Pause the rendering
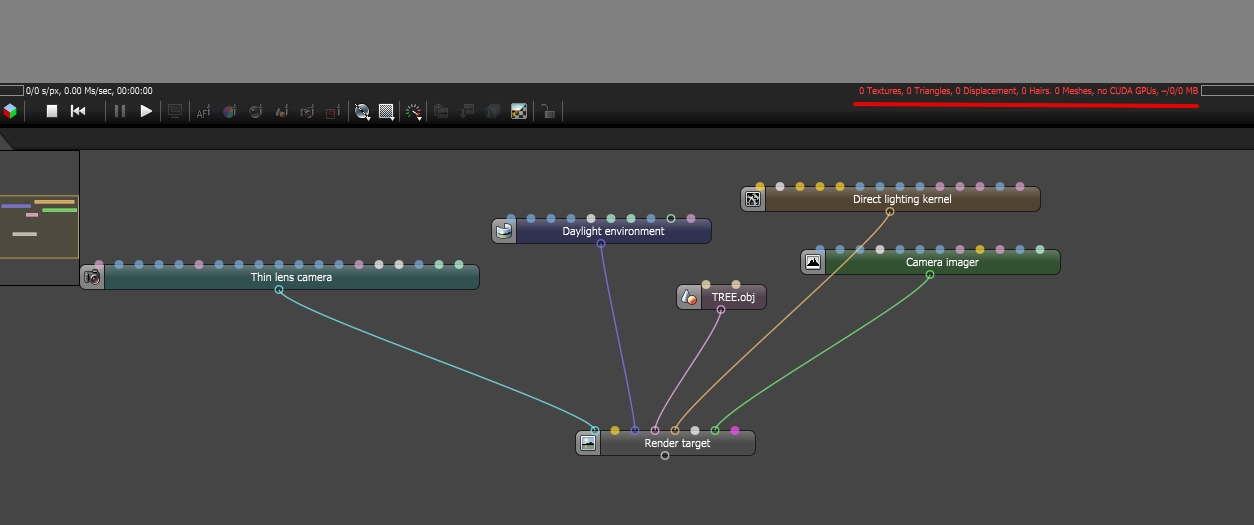1254x525 pixels. [120, 111]
